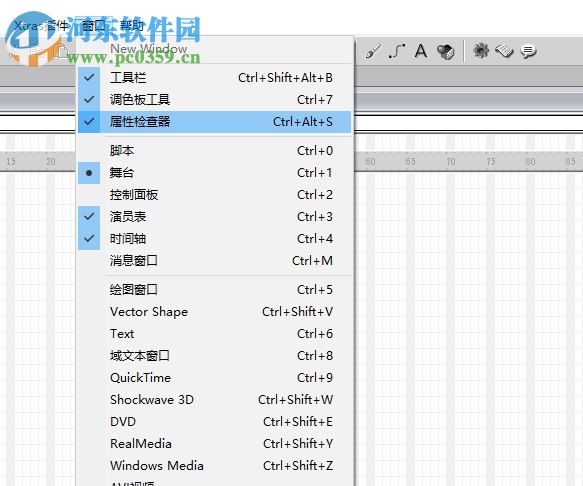Click the Ctrl+Shift+Alt+B shortcut text
This screenshot has width=583, height=486.
point(285,78)
